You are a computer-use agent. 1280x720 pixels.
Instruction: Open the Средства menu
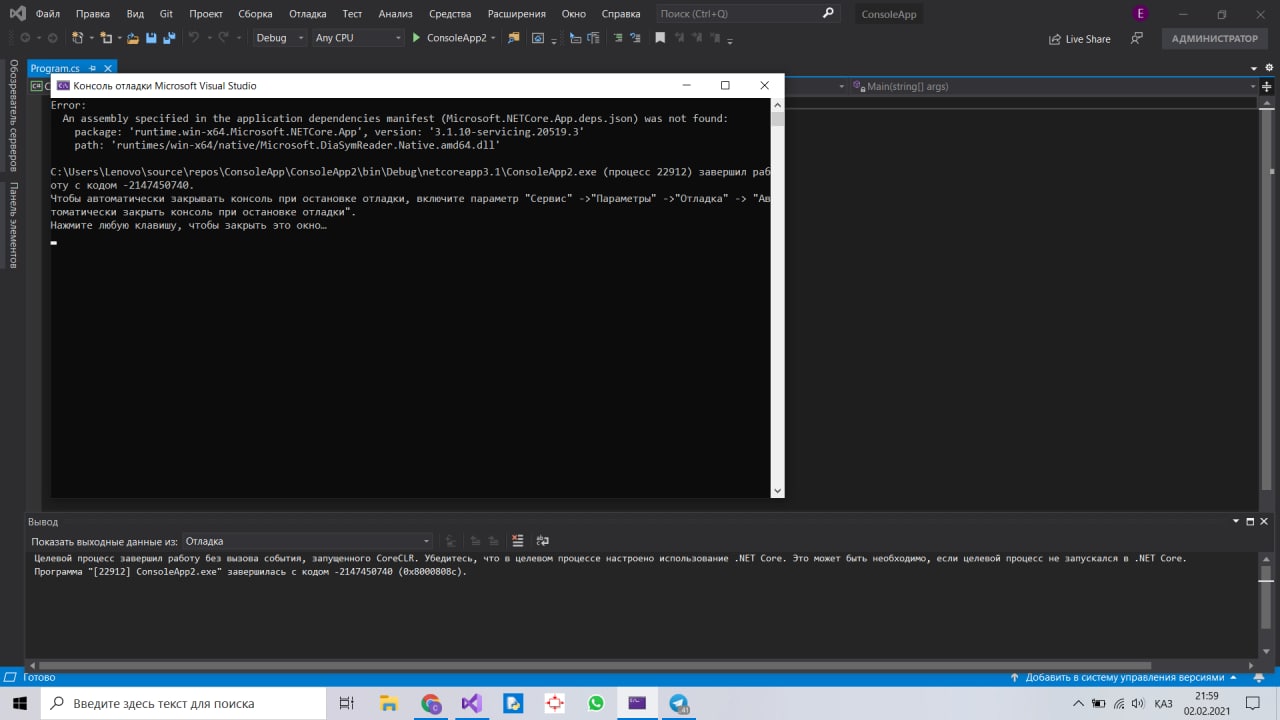(450, 14)
